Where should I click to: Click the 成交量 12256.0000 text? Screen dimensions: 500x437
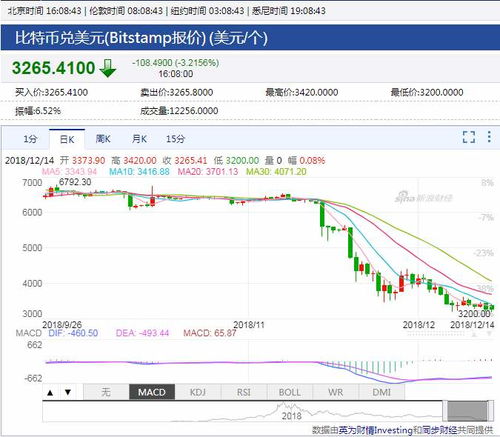pos(179,111)
